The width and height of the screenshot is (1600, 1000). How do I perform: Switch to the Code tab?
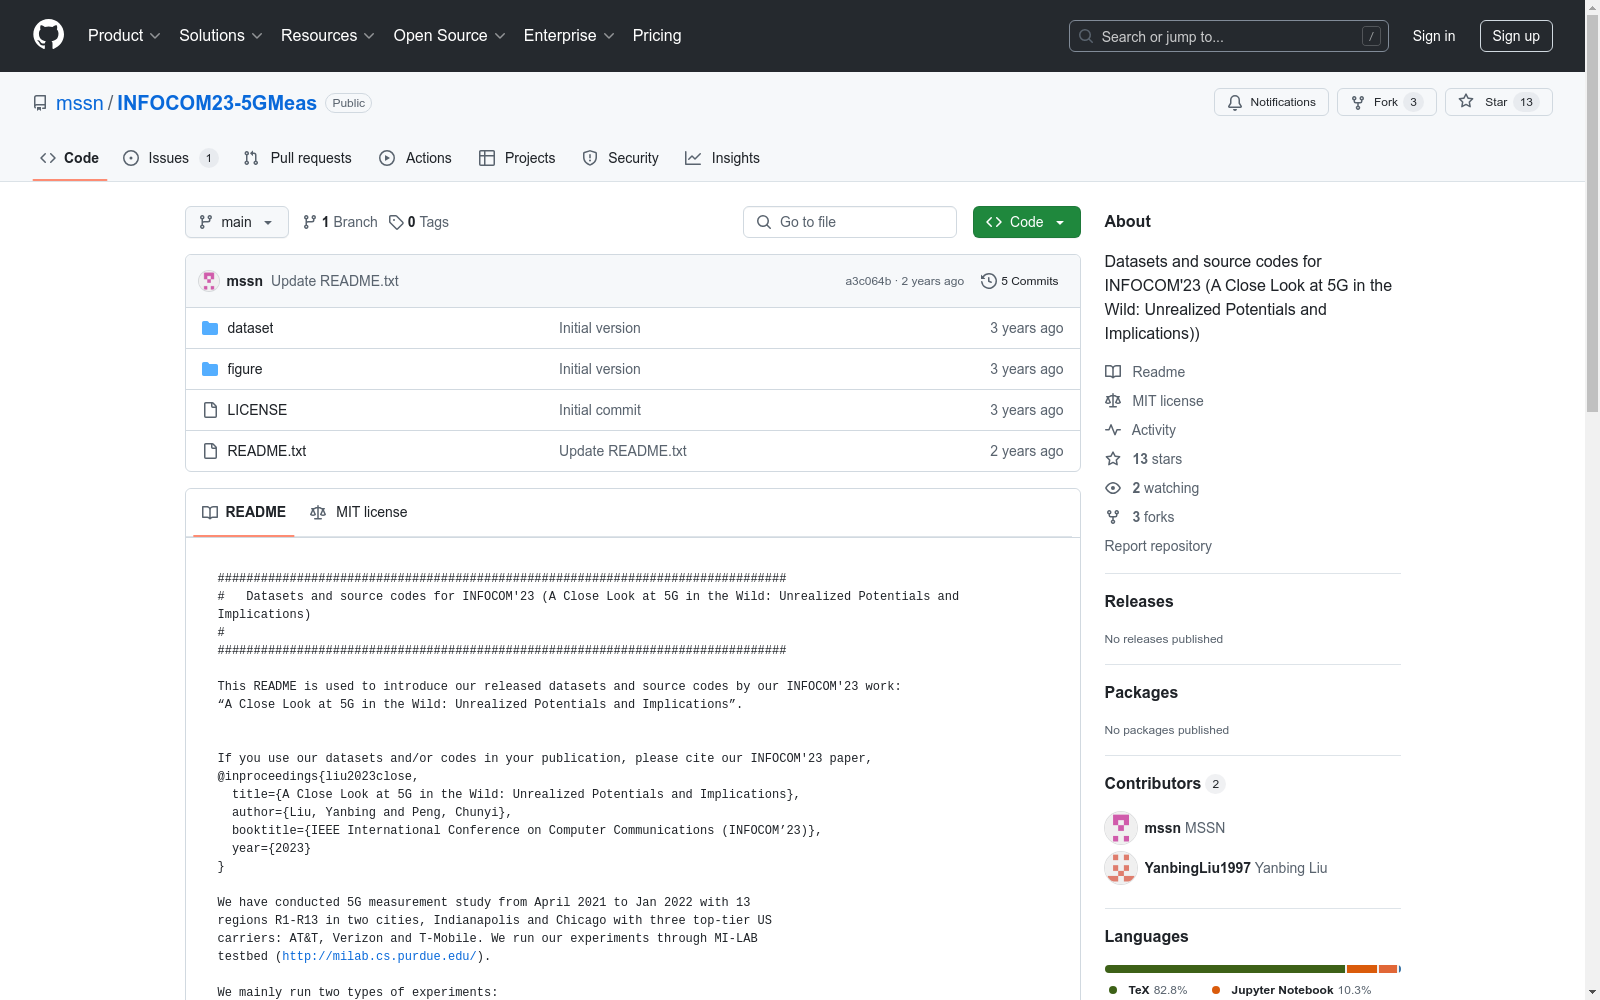coord(70,158)
